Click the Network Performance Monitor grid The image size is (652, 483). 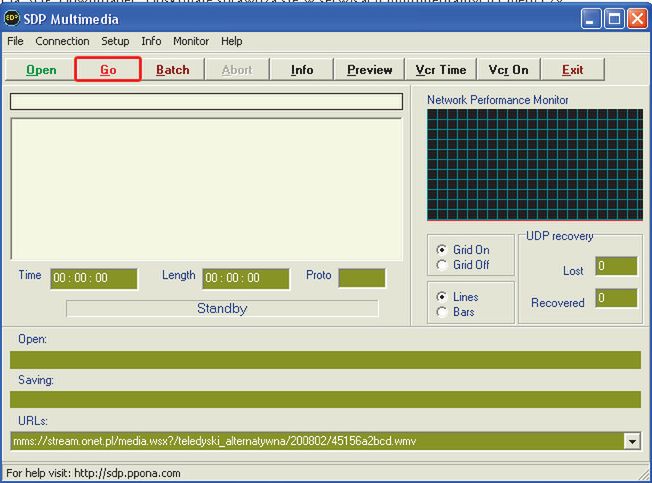click(535, 165)
